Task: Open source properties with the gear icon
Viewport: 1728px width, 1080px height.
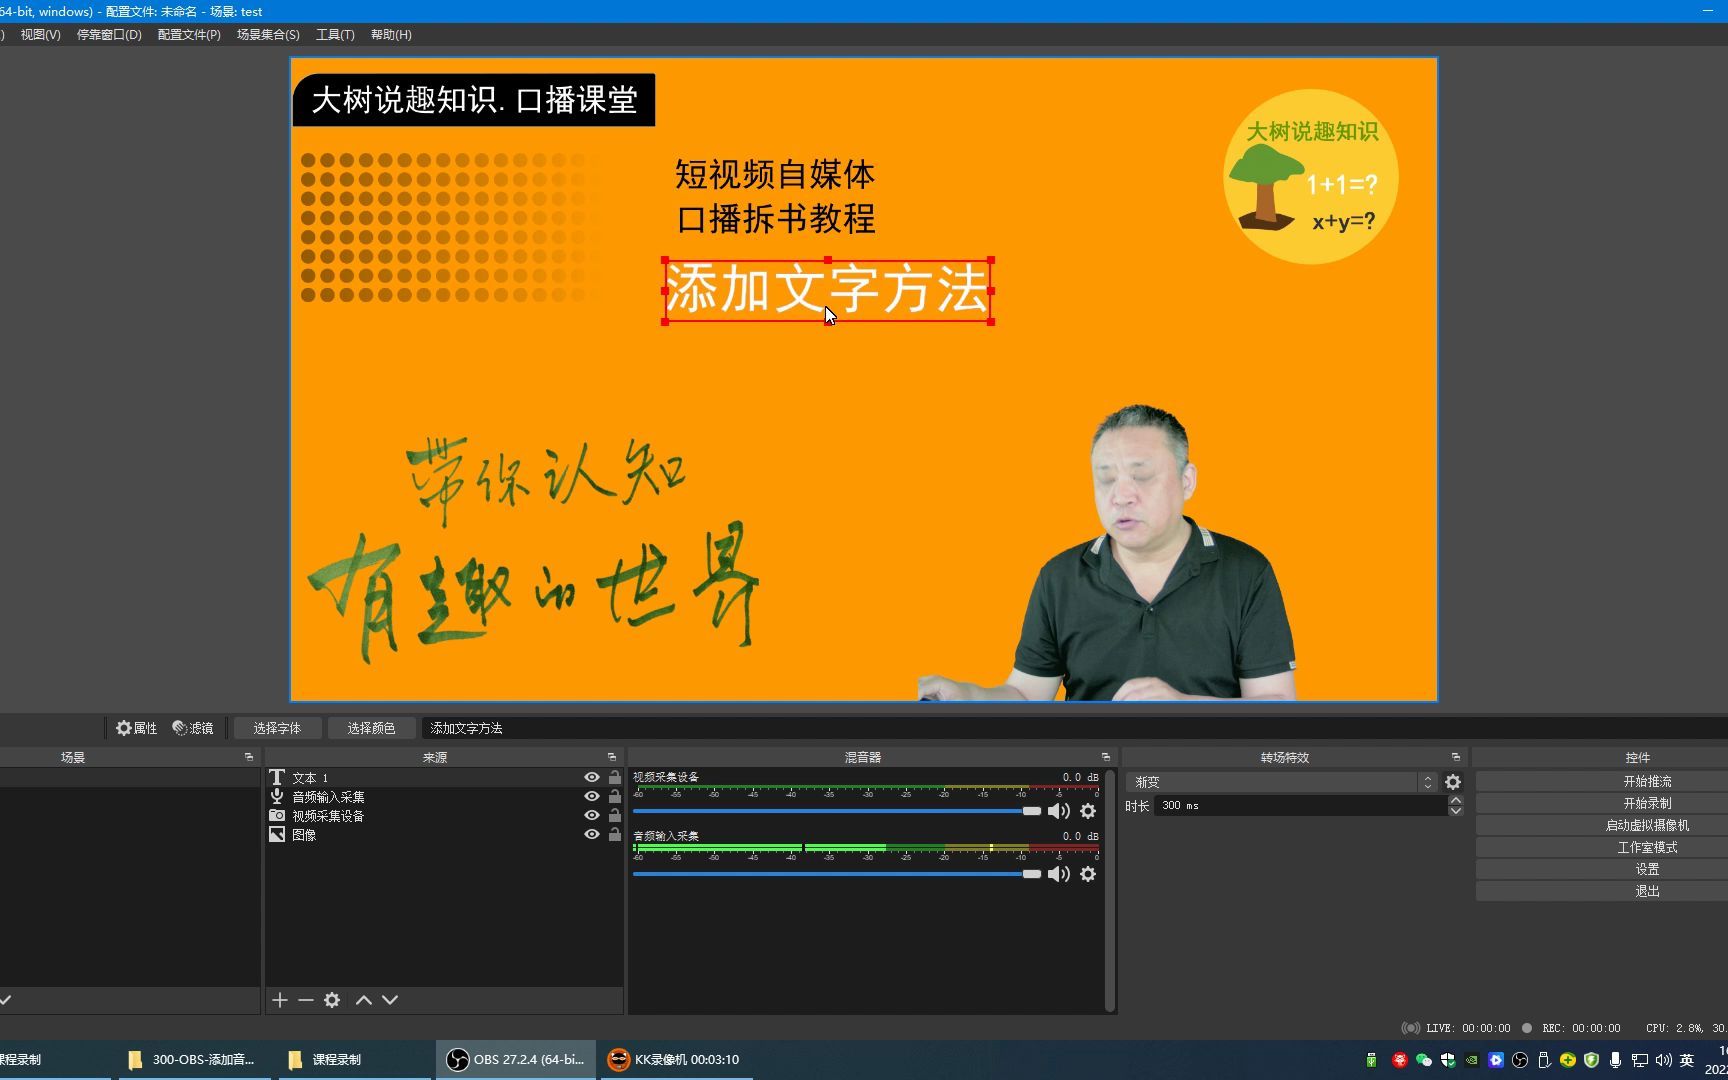Action: tap(332, 1000)
